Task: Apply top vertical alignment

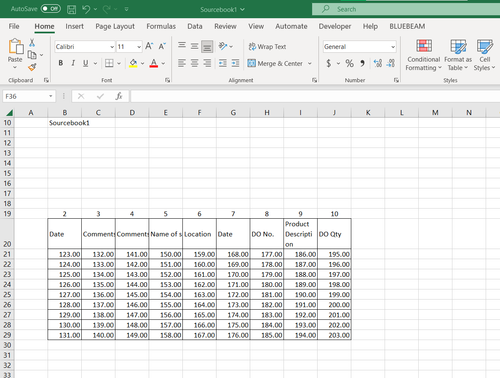Action: (x=182, y=46)
